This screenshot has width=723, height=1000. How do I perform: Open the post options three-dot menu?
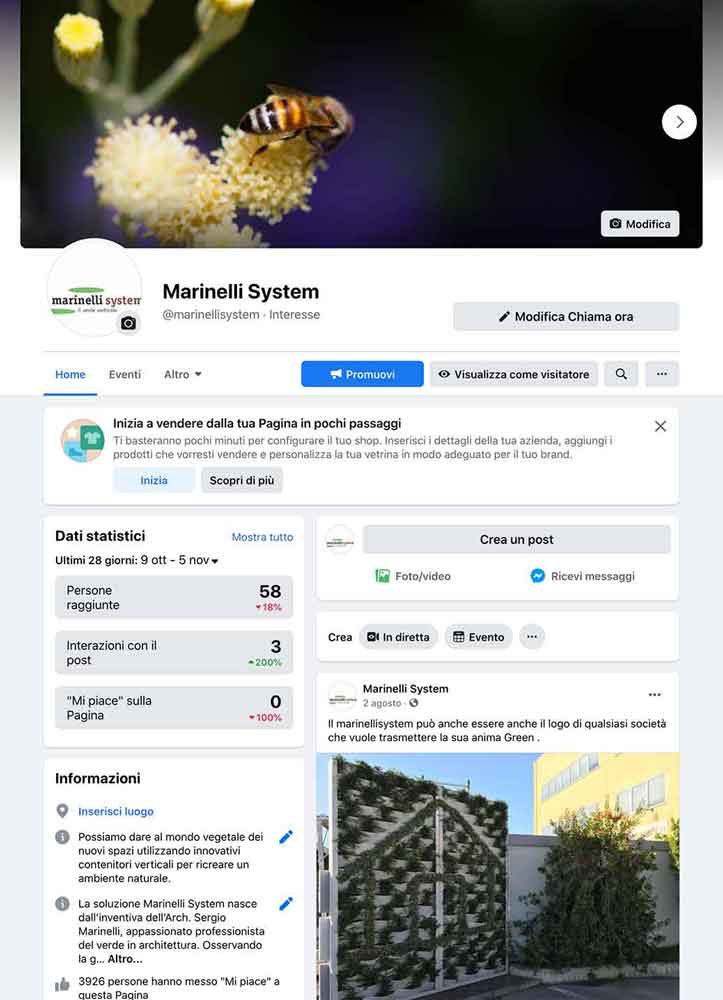(654, 695)
